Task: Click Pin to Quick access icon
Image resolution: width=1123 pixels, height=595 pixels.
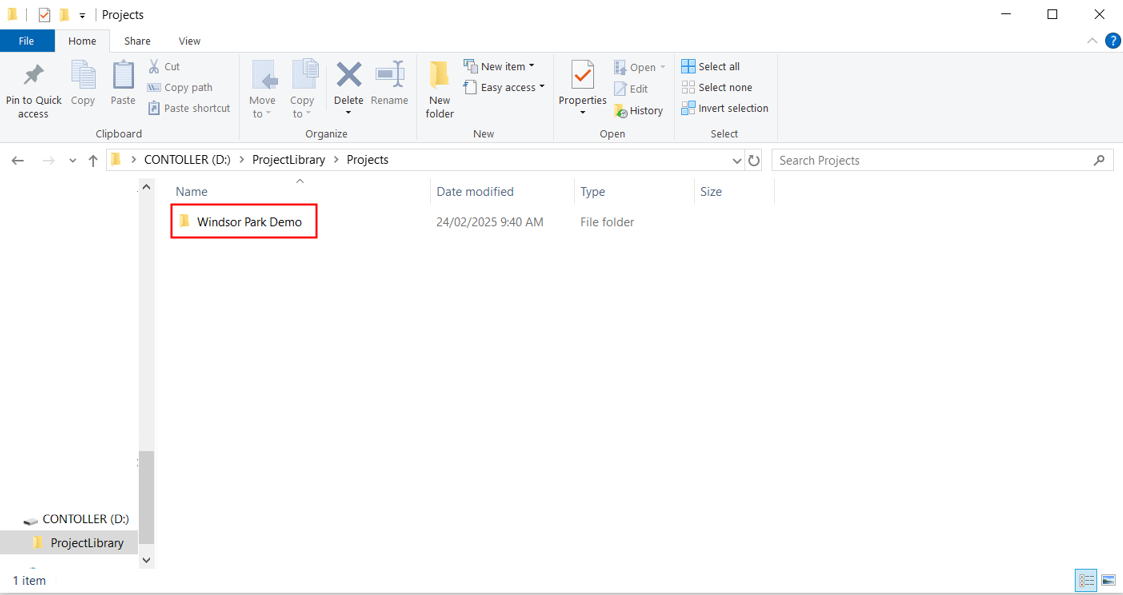Action: 33,75
